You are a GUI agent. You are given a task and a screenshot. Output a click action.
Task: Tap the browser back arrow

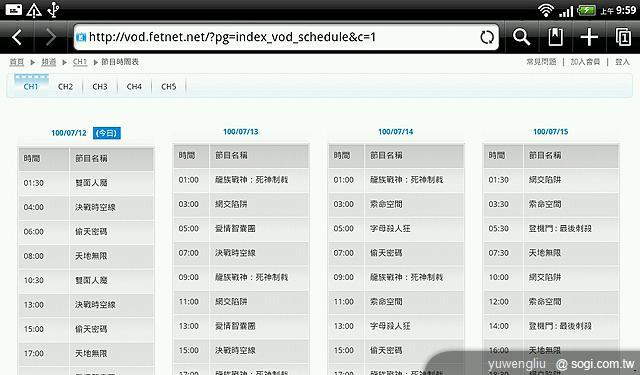click(x=17, y=38)
